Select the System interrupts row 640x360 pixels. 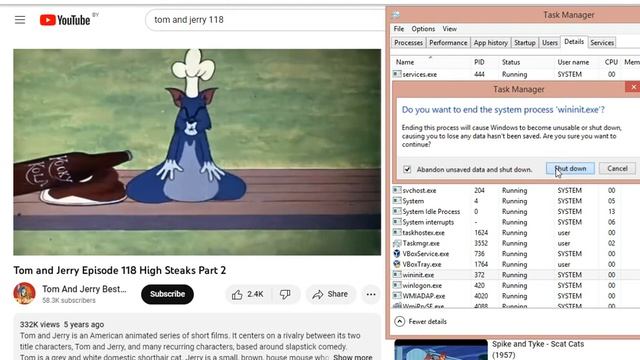[516, 222]
